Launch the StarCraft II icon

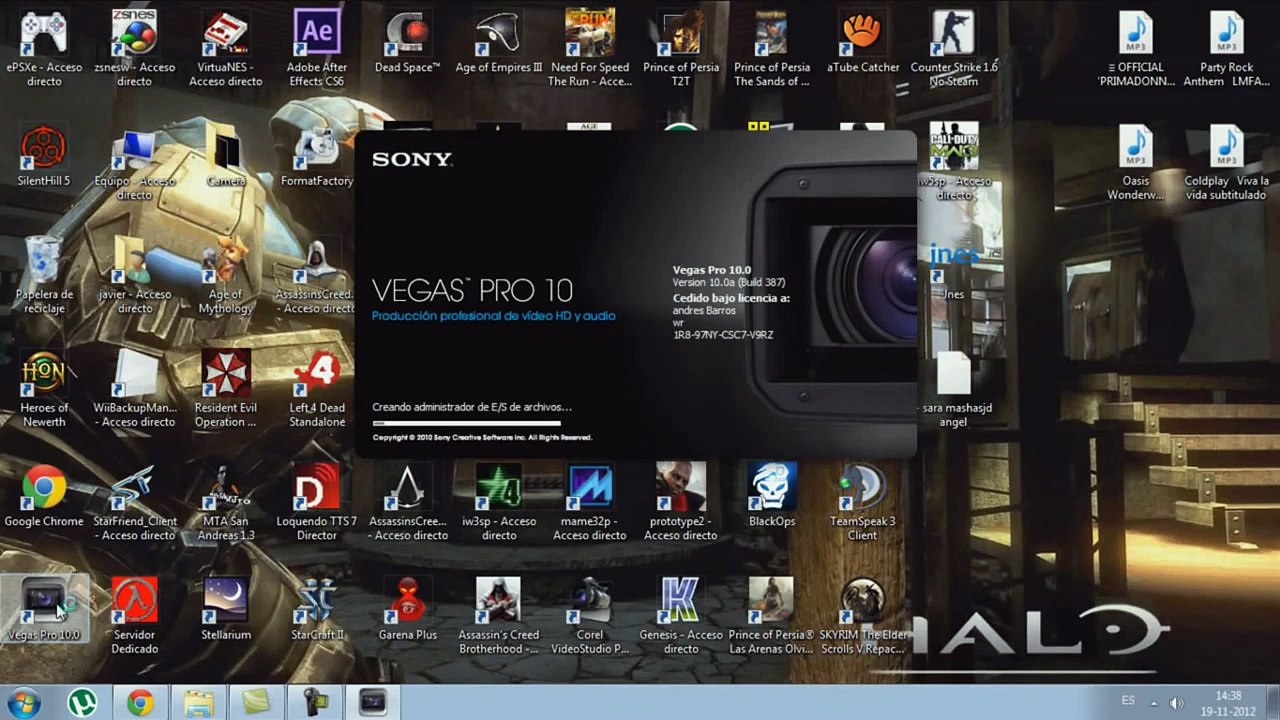coord(317,608)
